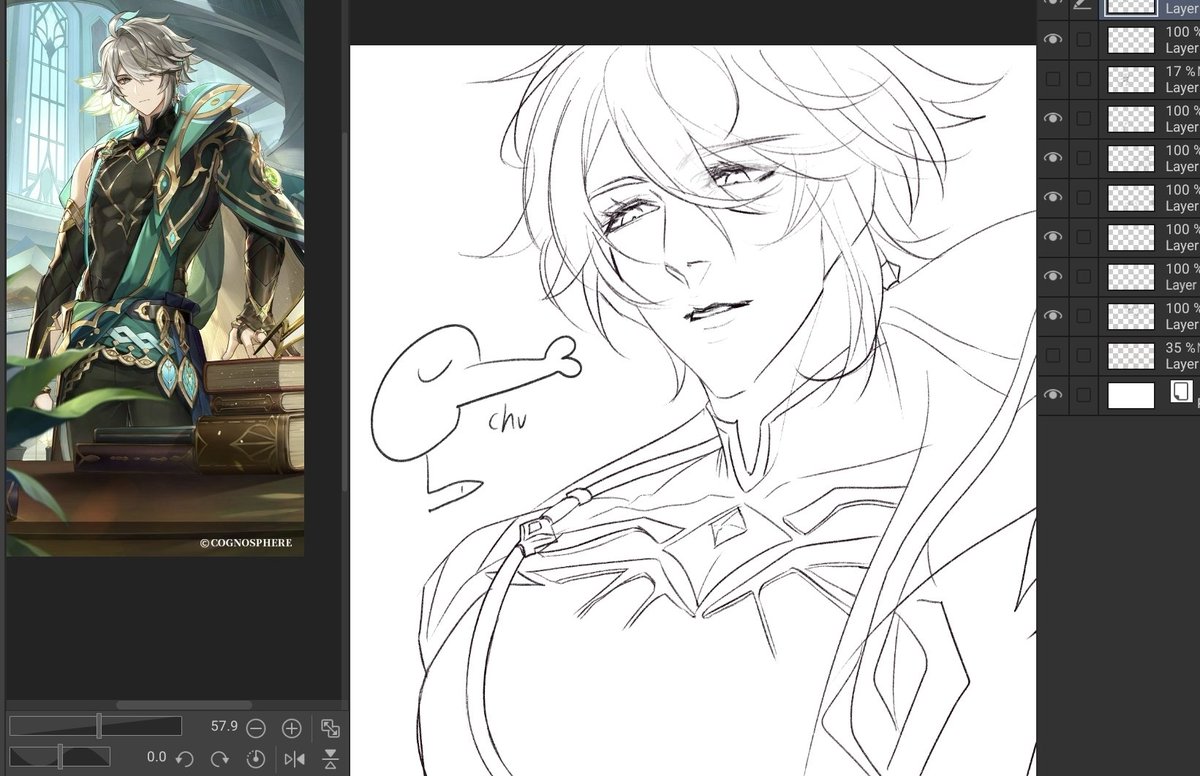Image resolution: width=1200 pixels, height=776 pixels.
Task: Click the Navigator zoom slider
Action: [x=96, y=726]
